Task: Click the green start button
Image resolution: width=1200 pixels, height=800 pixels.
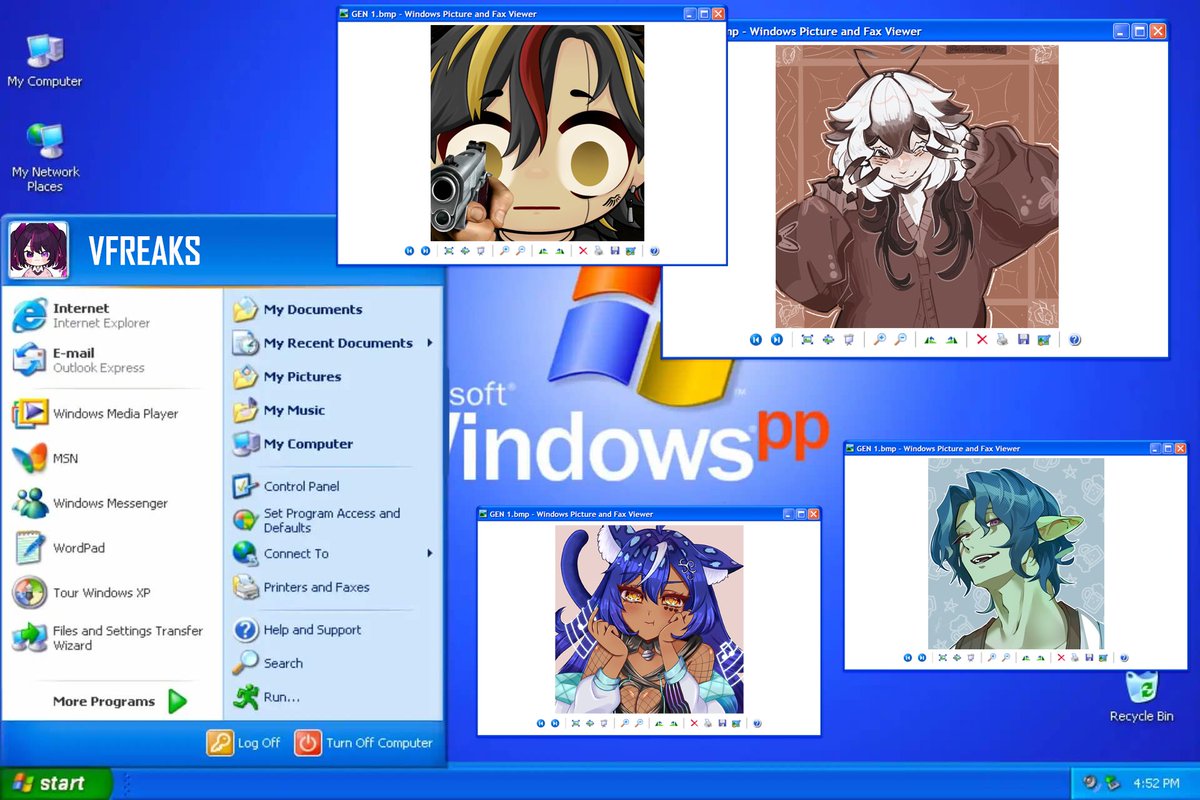Action: point(56,783)
